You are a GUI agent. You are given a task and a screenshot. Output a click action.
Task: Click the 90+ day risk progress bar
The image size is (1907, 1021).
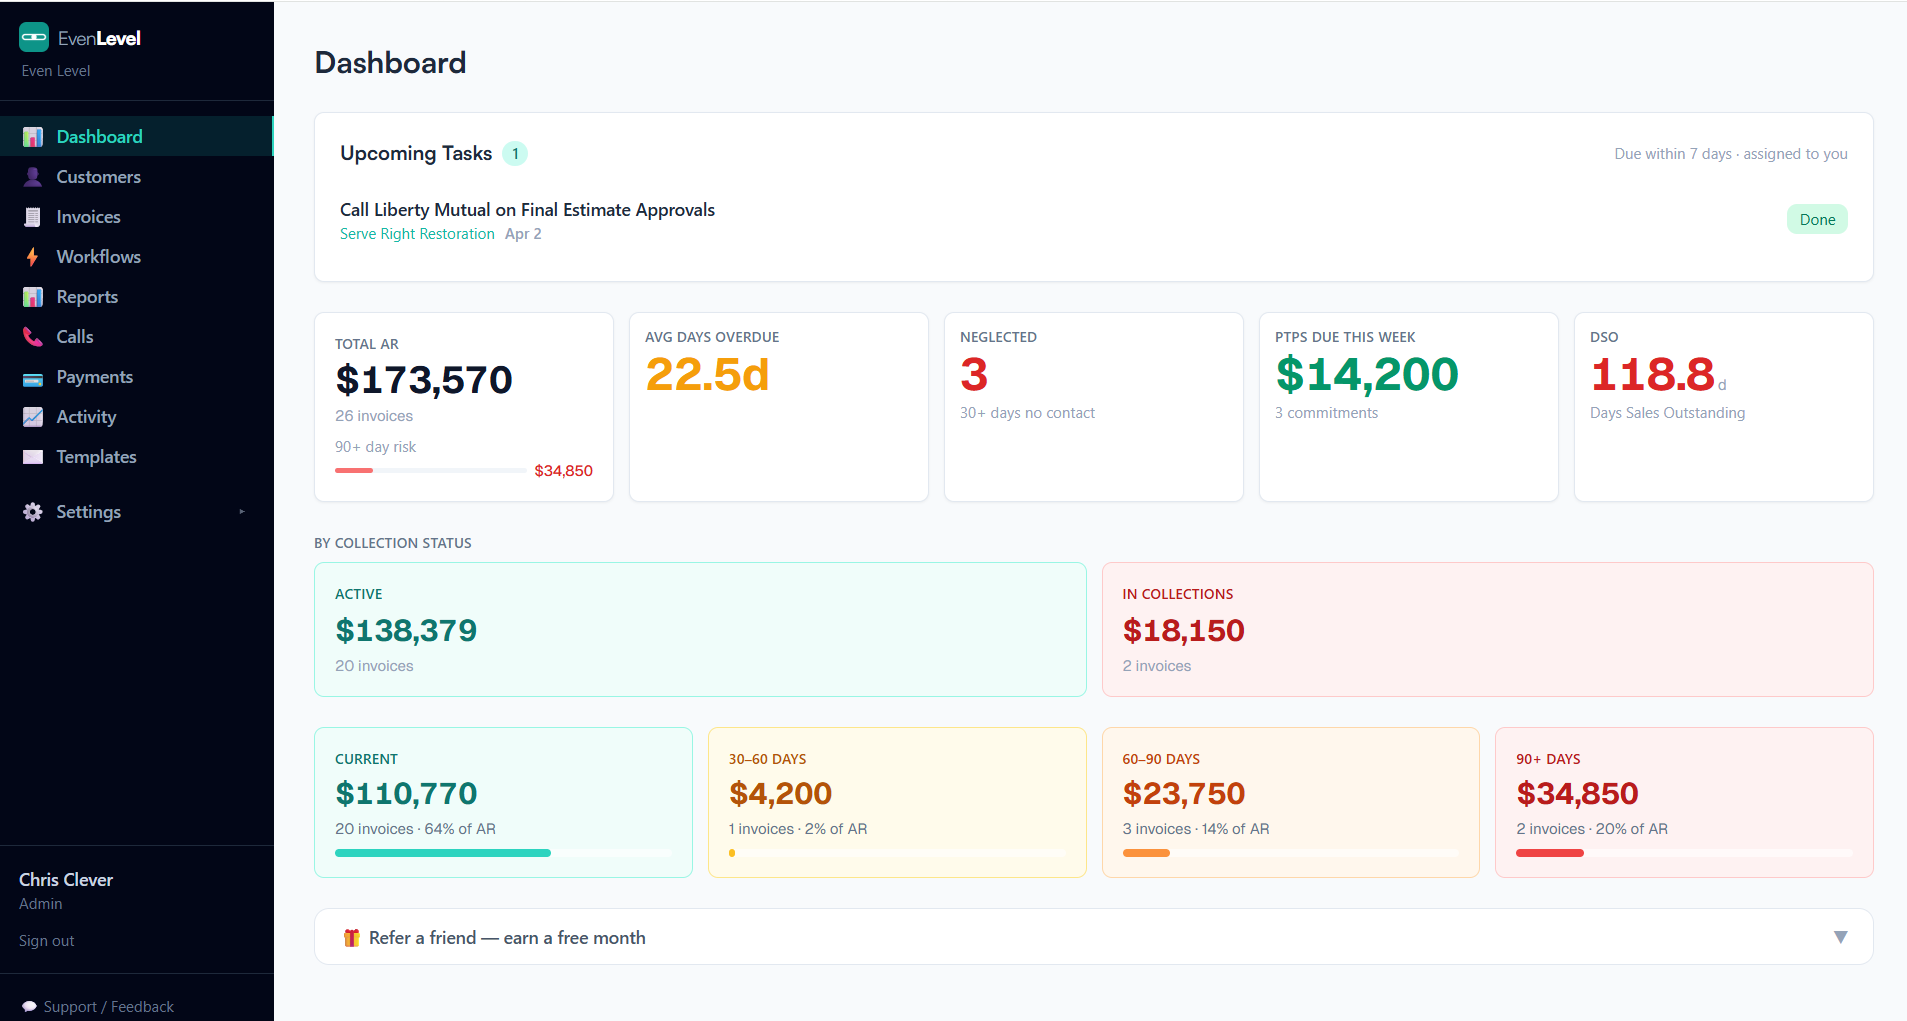point(430,470)
